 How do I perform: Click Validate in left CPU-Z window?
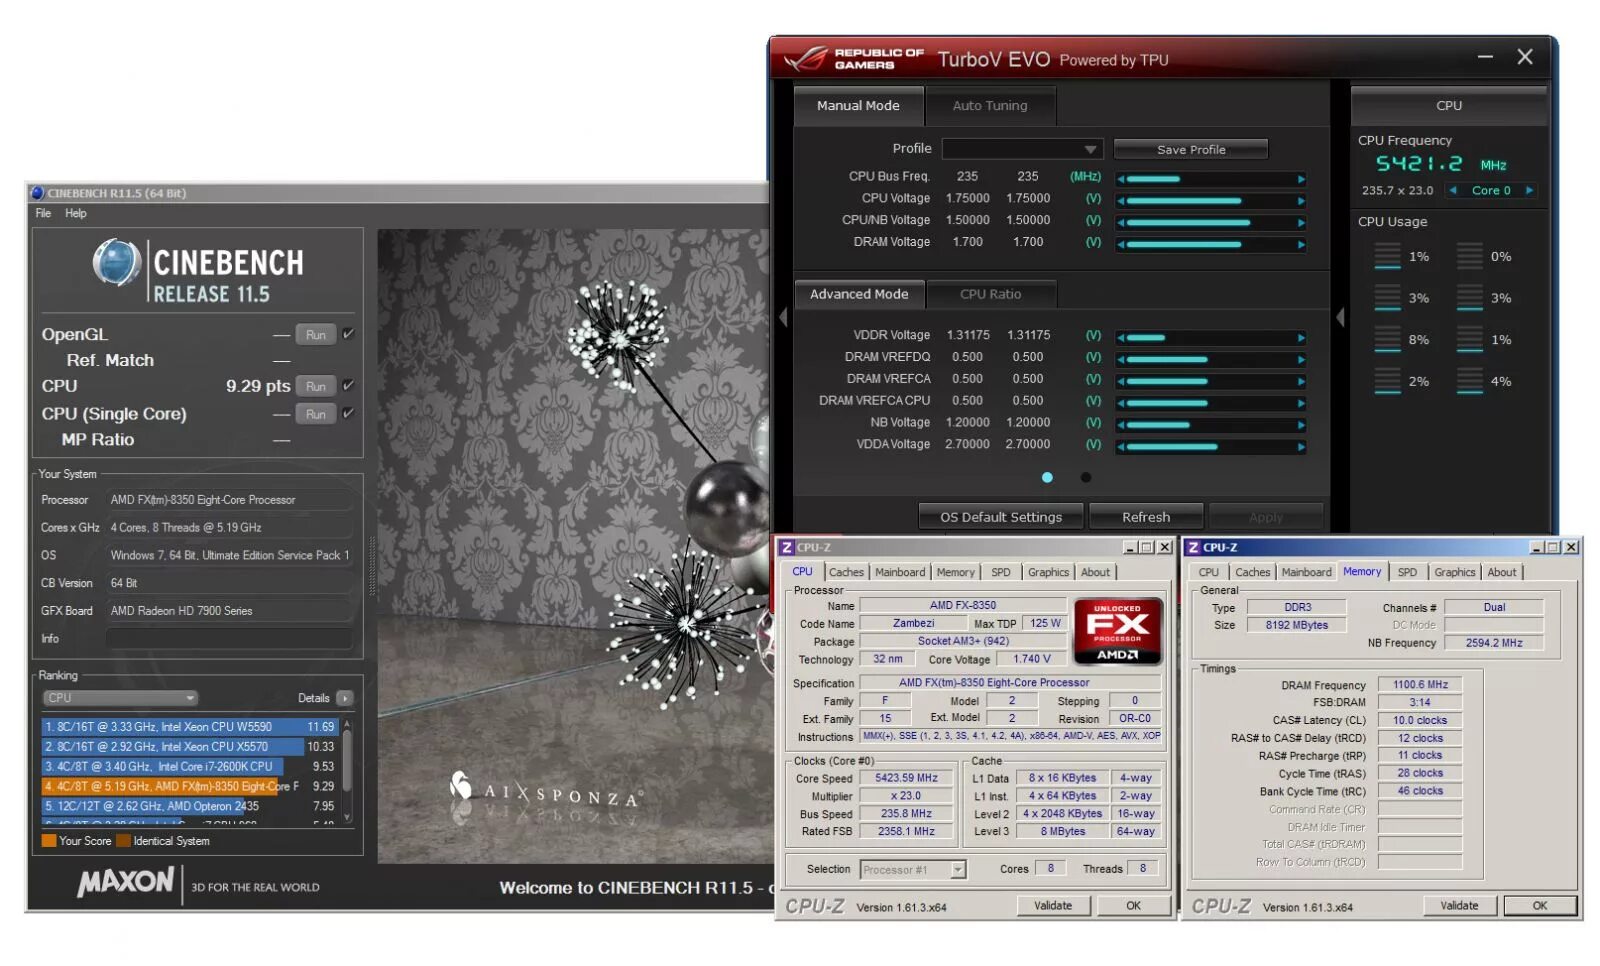pos(1053,906)
